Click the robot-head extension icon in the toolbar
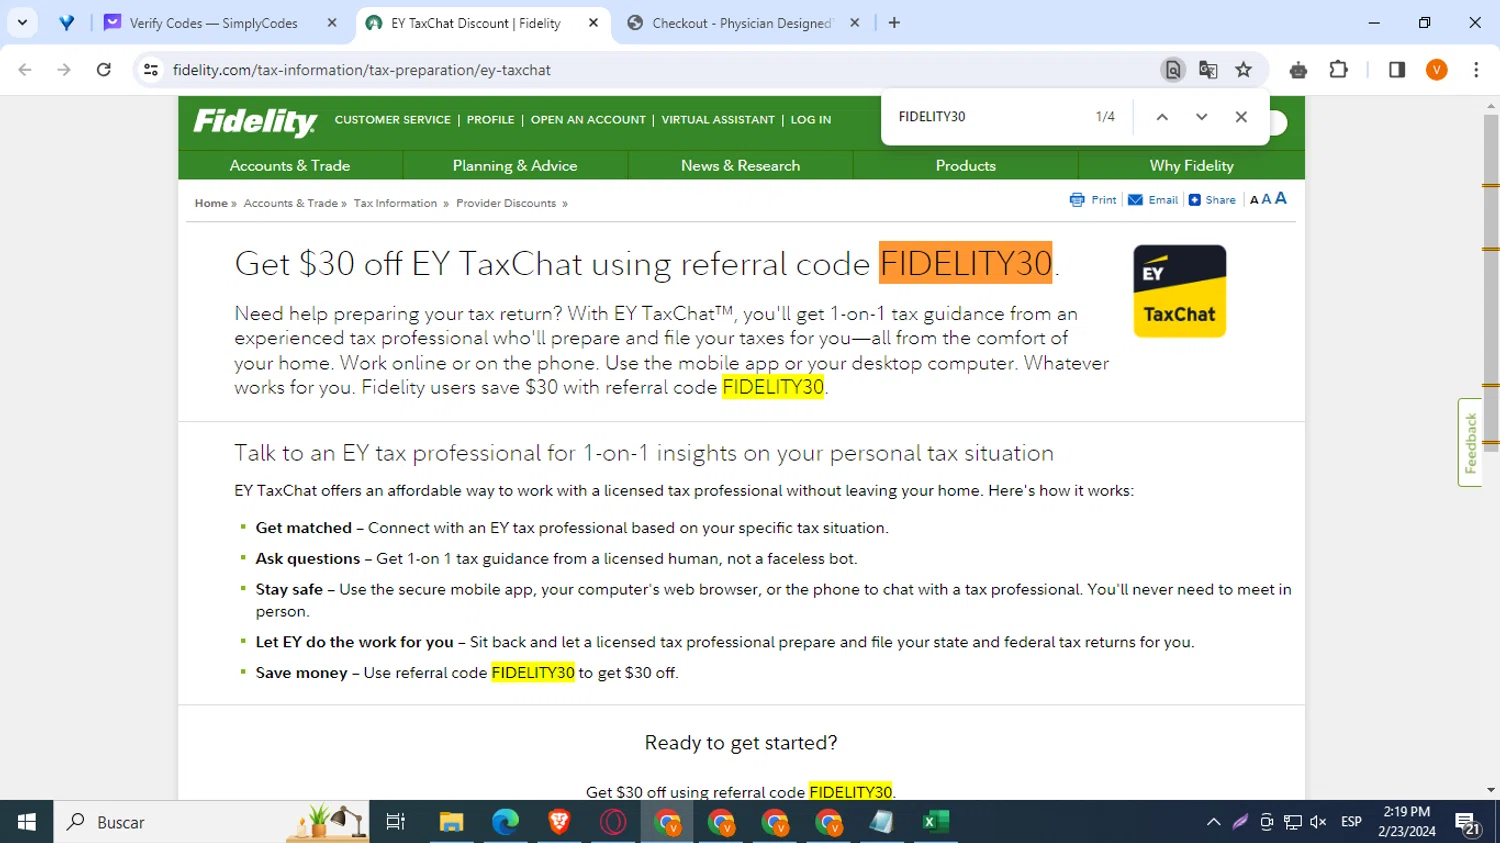 (1298, 70)
